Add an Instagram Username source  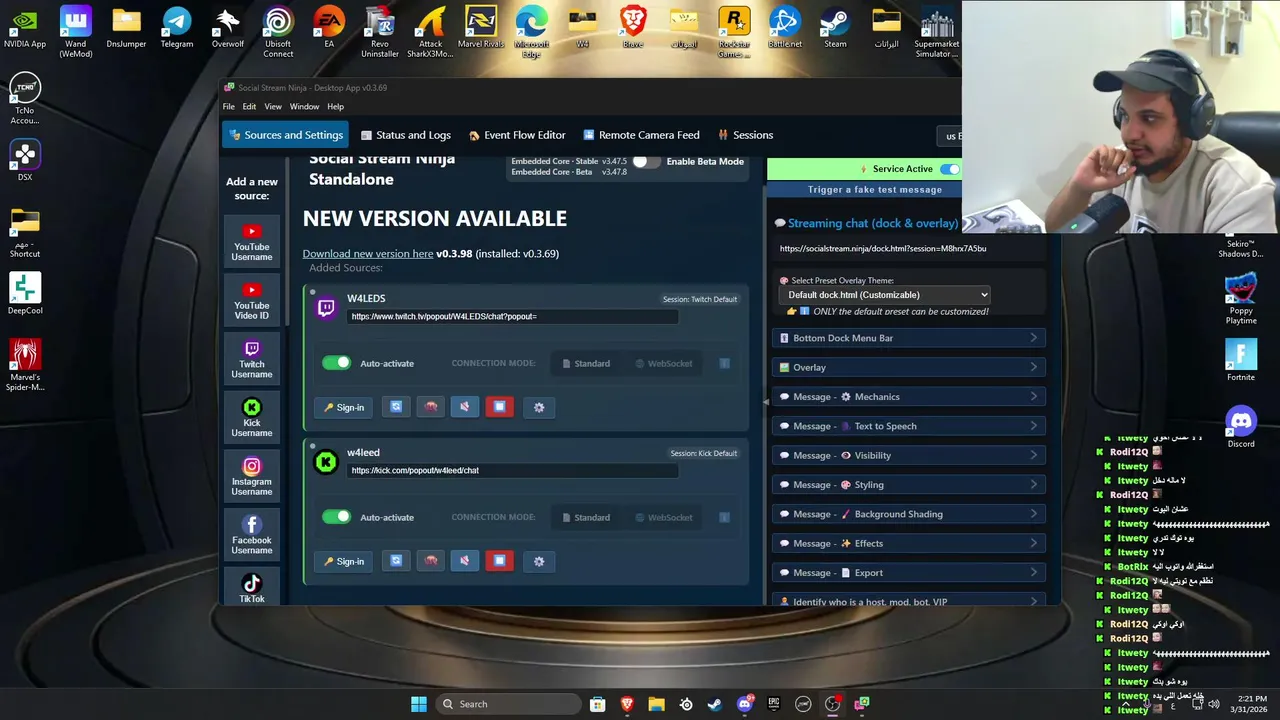252,475
